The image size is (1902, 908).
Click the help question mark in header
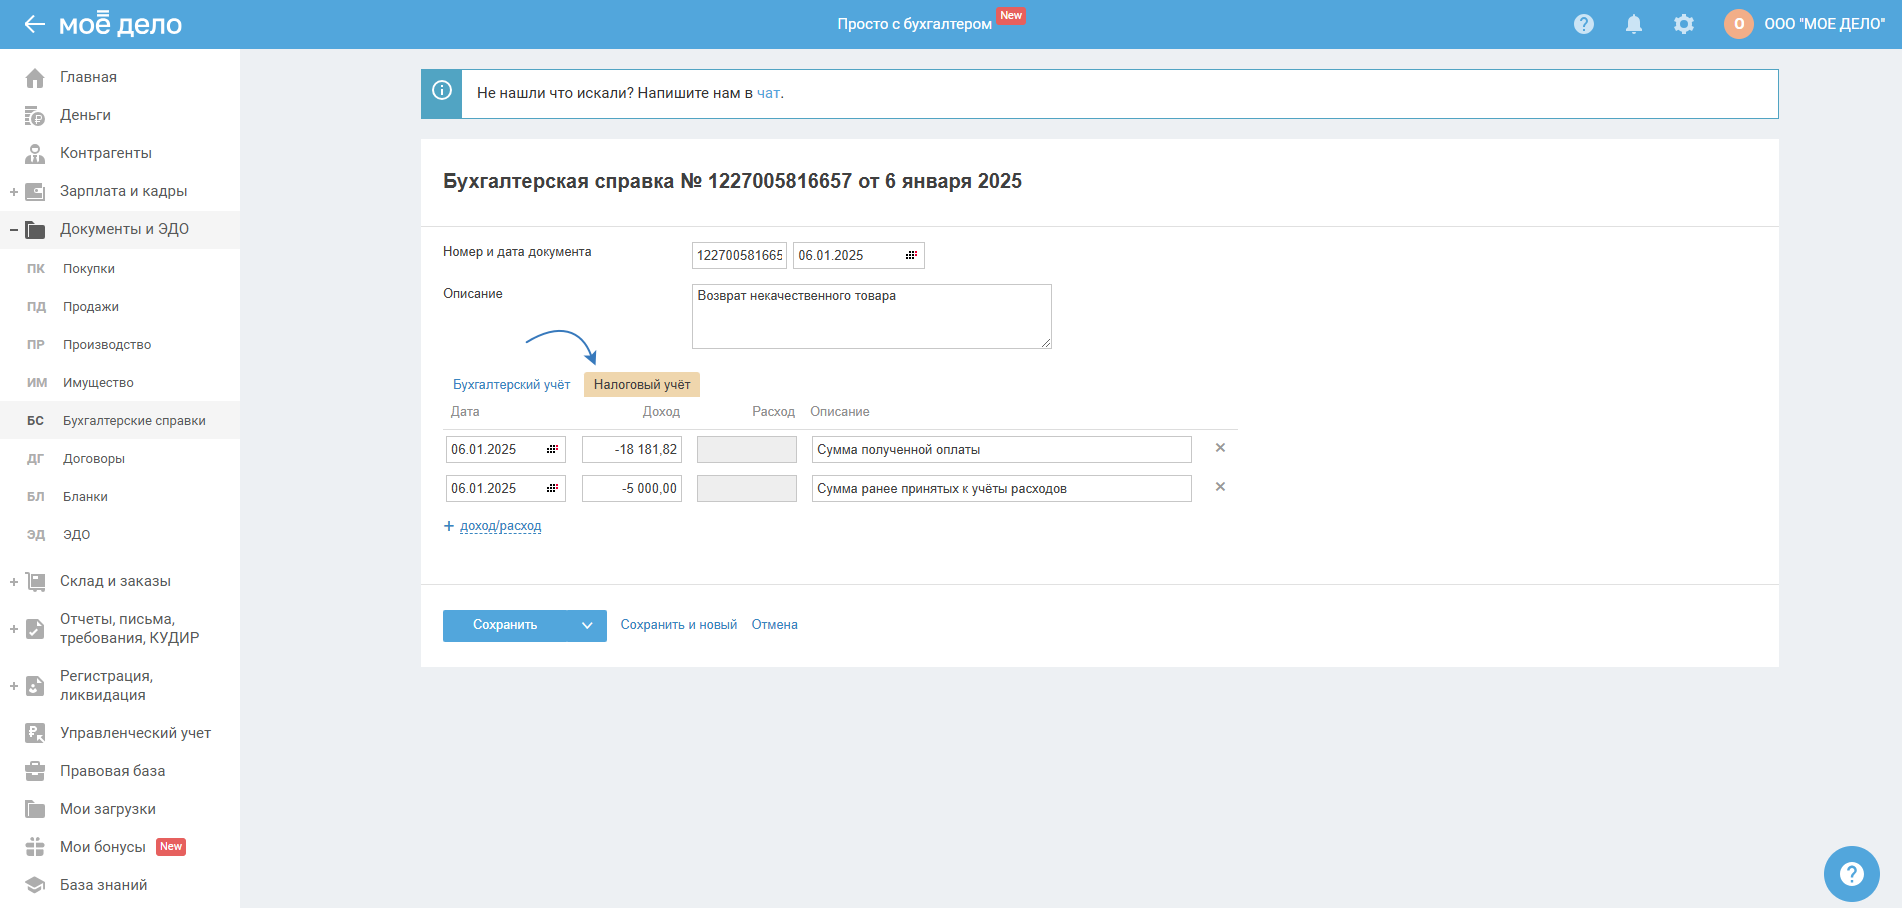(1583, 24)
